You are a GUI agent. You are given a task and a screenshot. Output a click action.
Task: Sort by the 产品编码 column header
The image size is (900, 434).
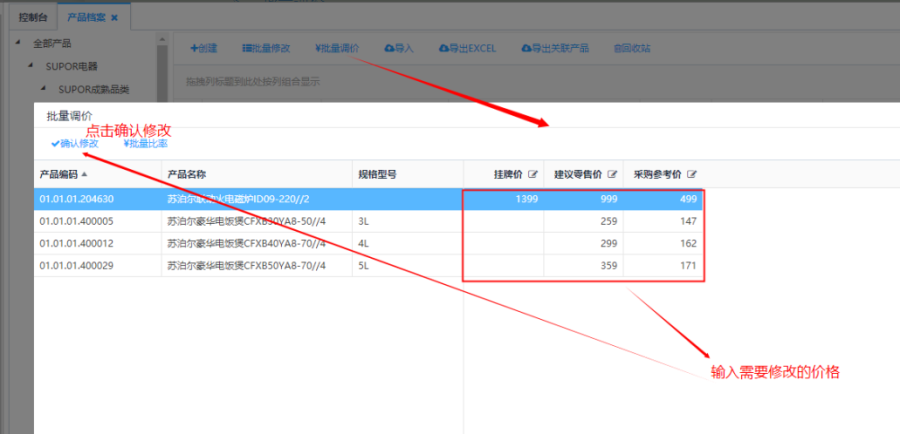pos(62,174)
